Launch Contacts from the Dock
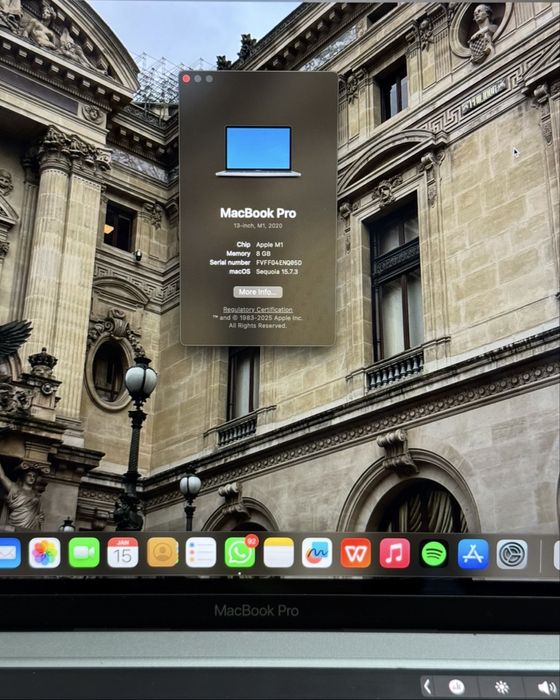 (162, 553)
